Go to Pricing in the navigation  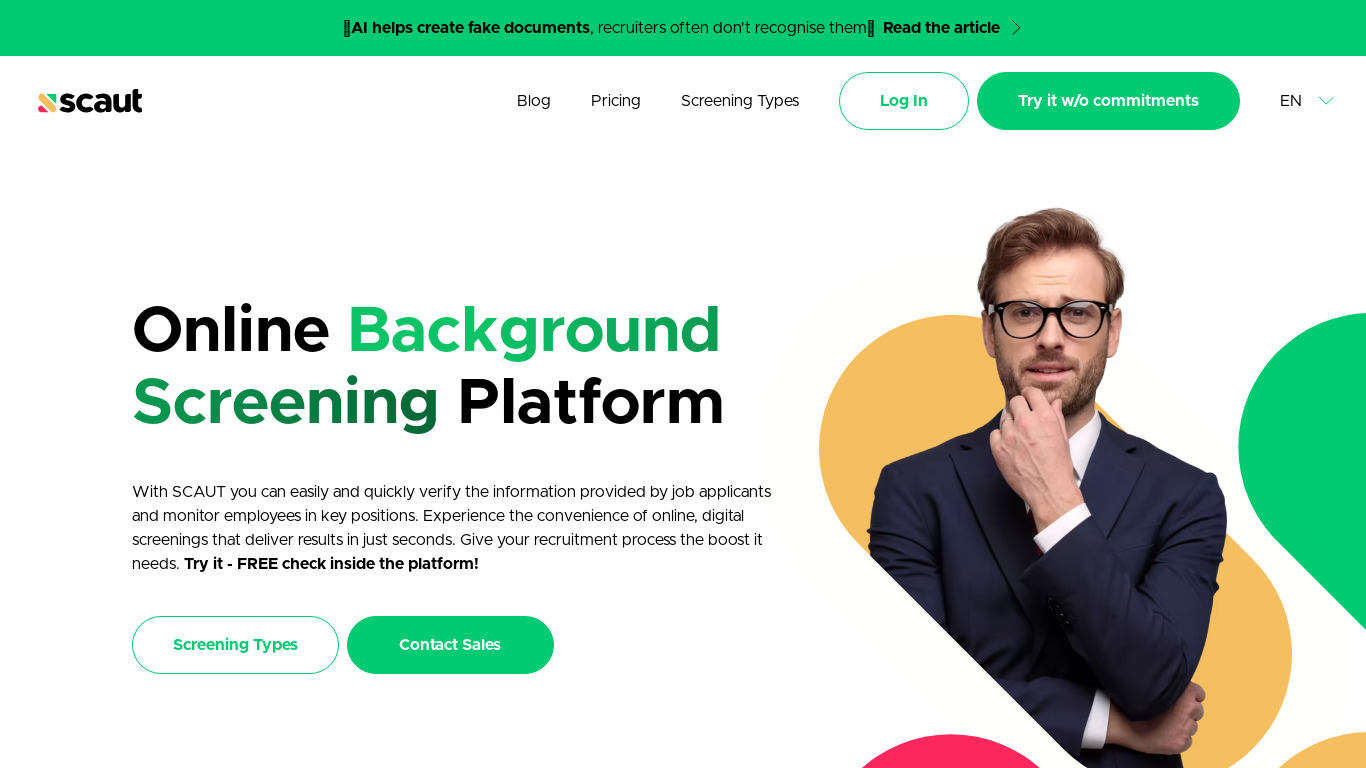[616, 101]
